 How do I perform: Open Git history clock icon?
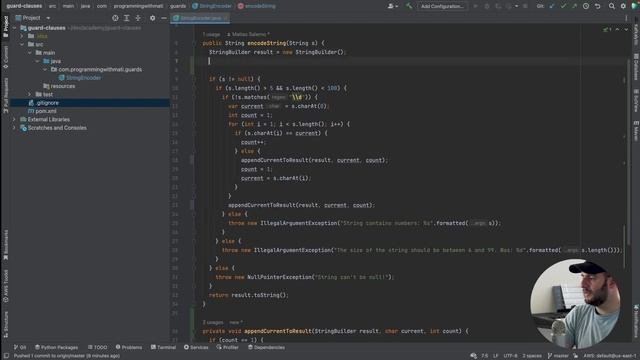(586, 6)
